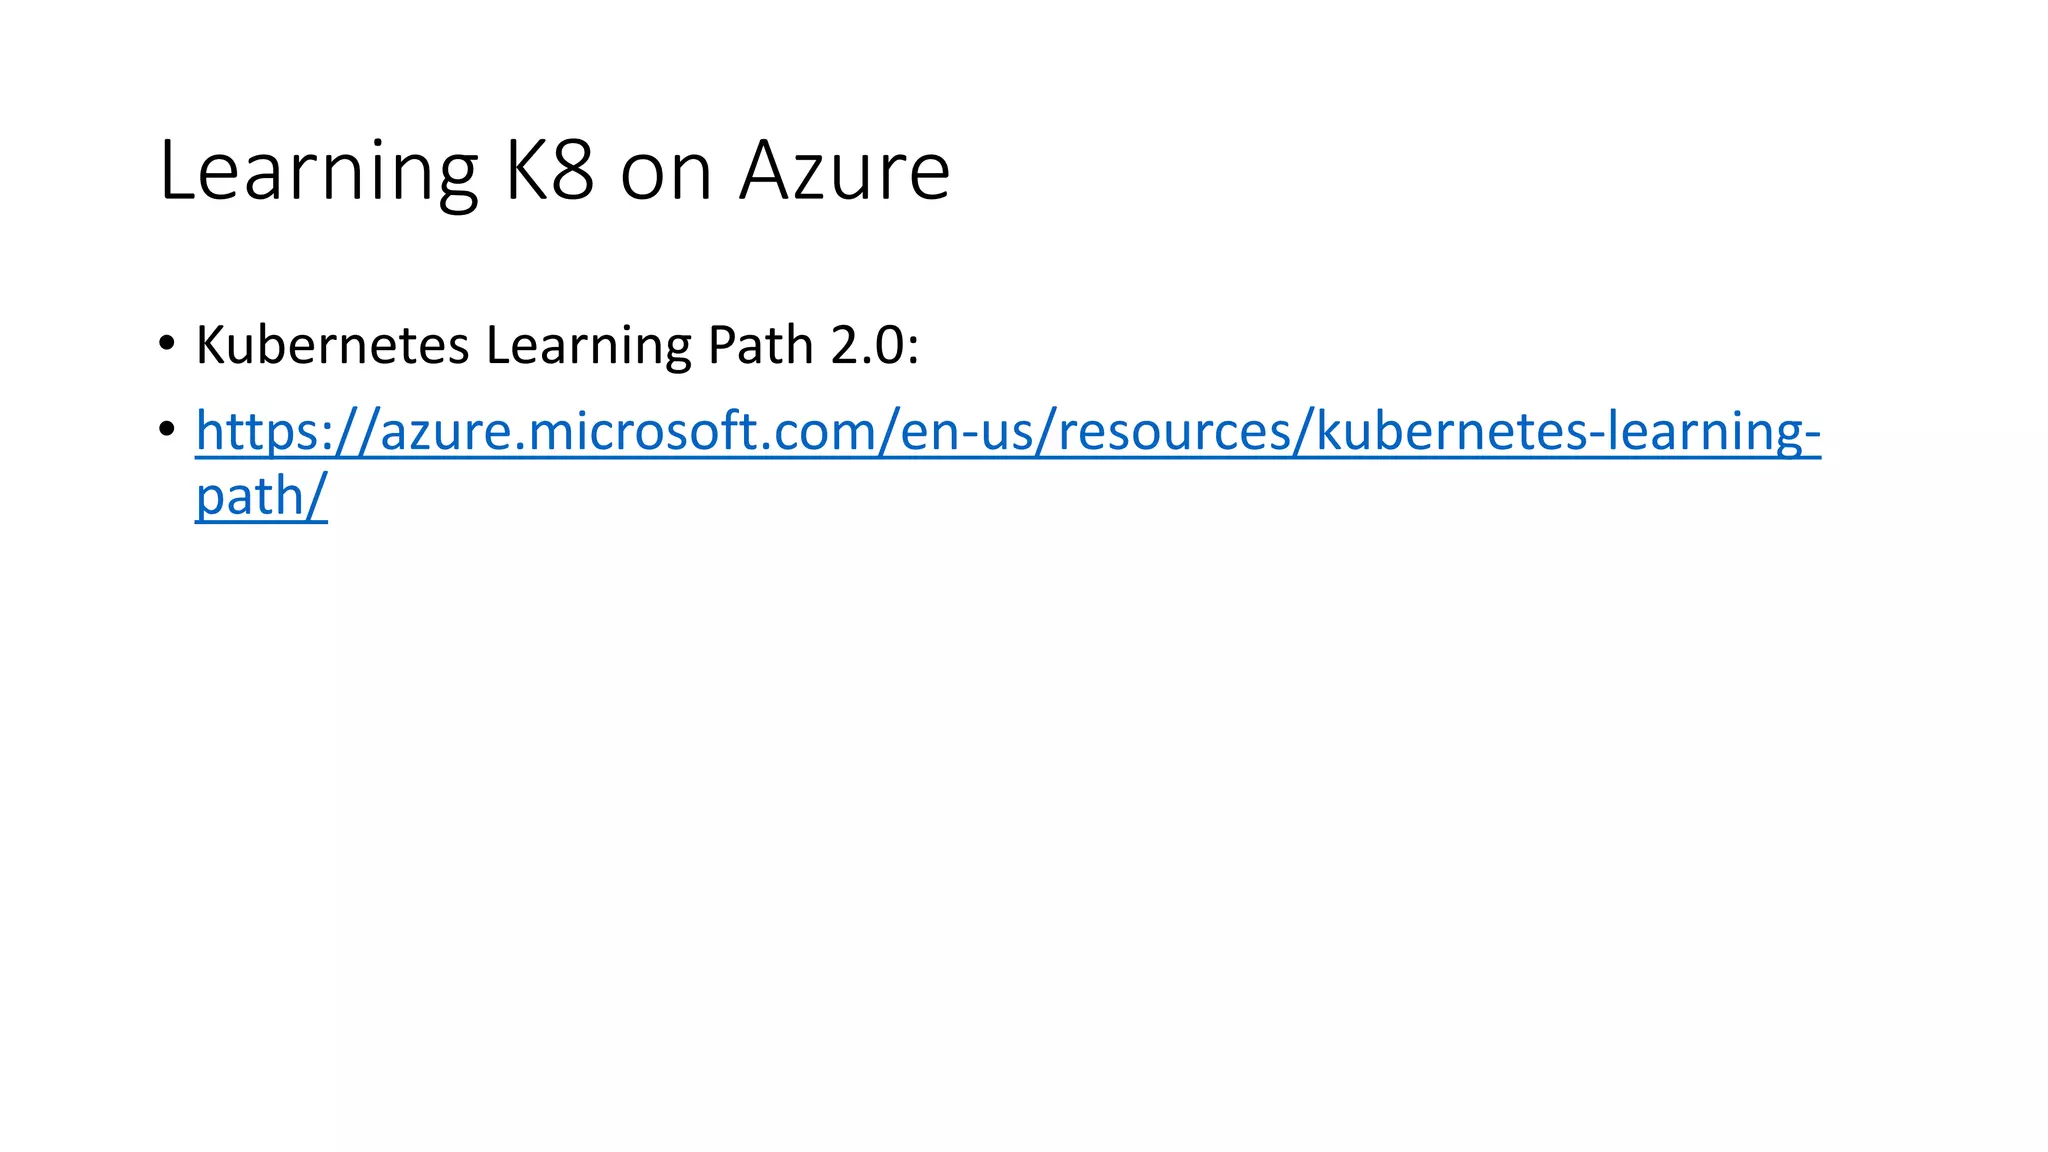Select the 'Learning K8 on Azure' slide title
Viewport: 2048px width, 1152px height.
click(554, 171)
